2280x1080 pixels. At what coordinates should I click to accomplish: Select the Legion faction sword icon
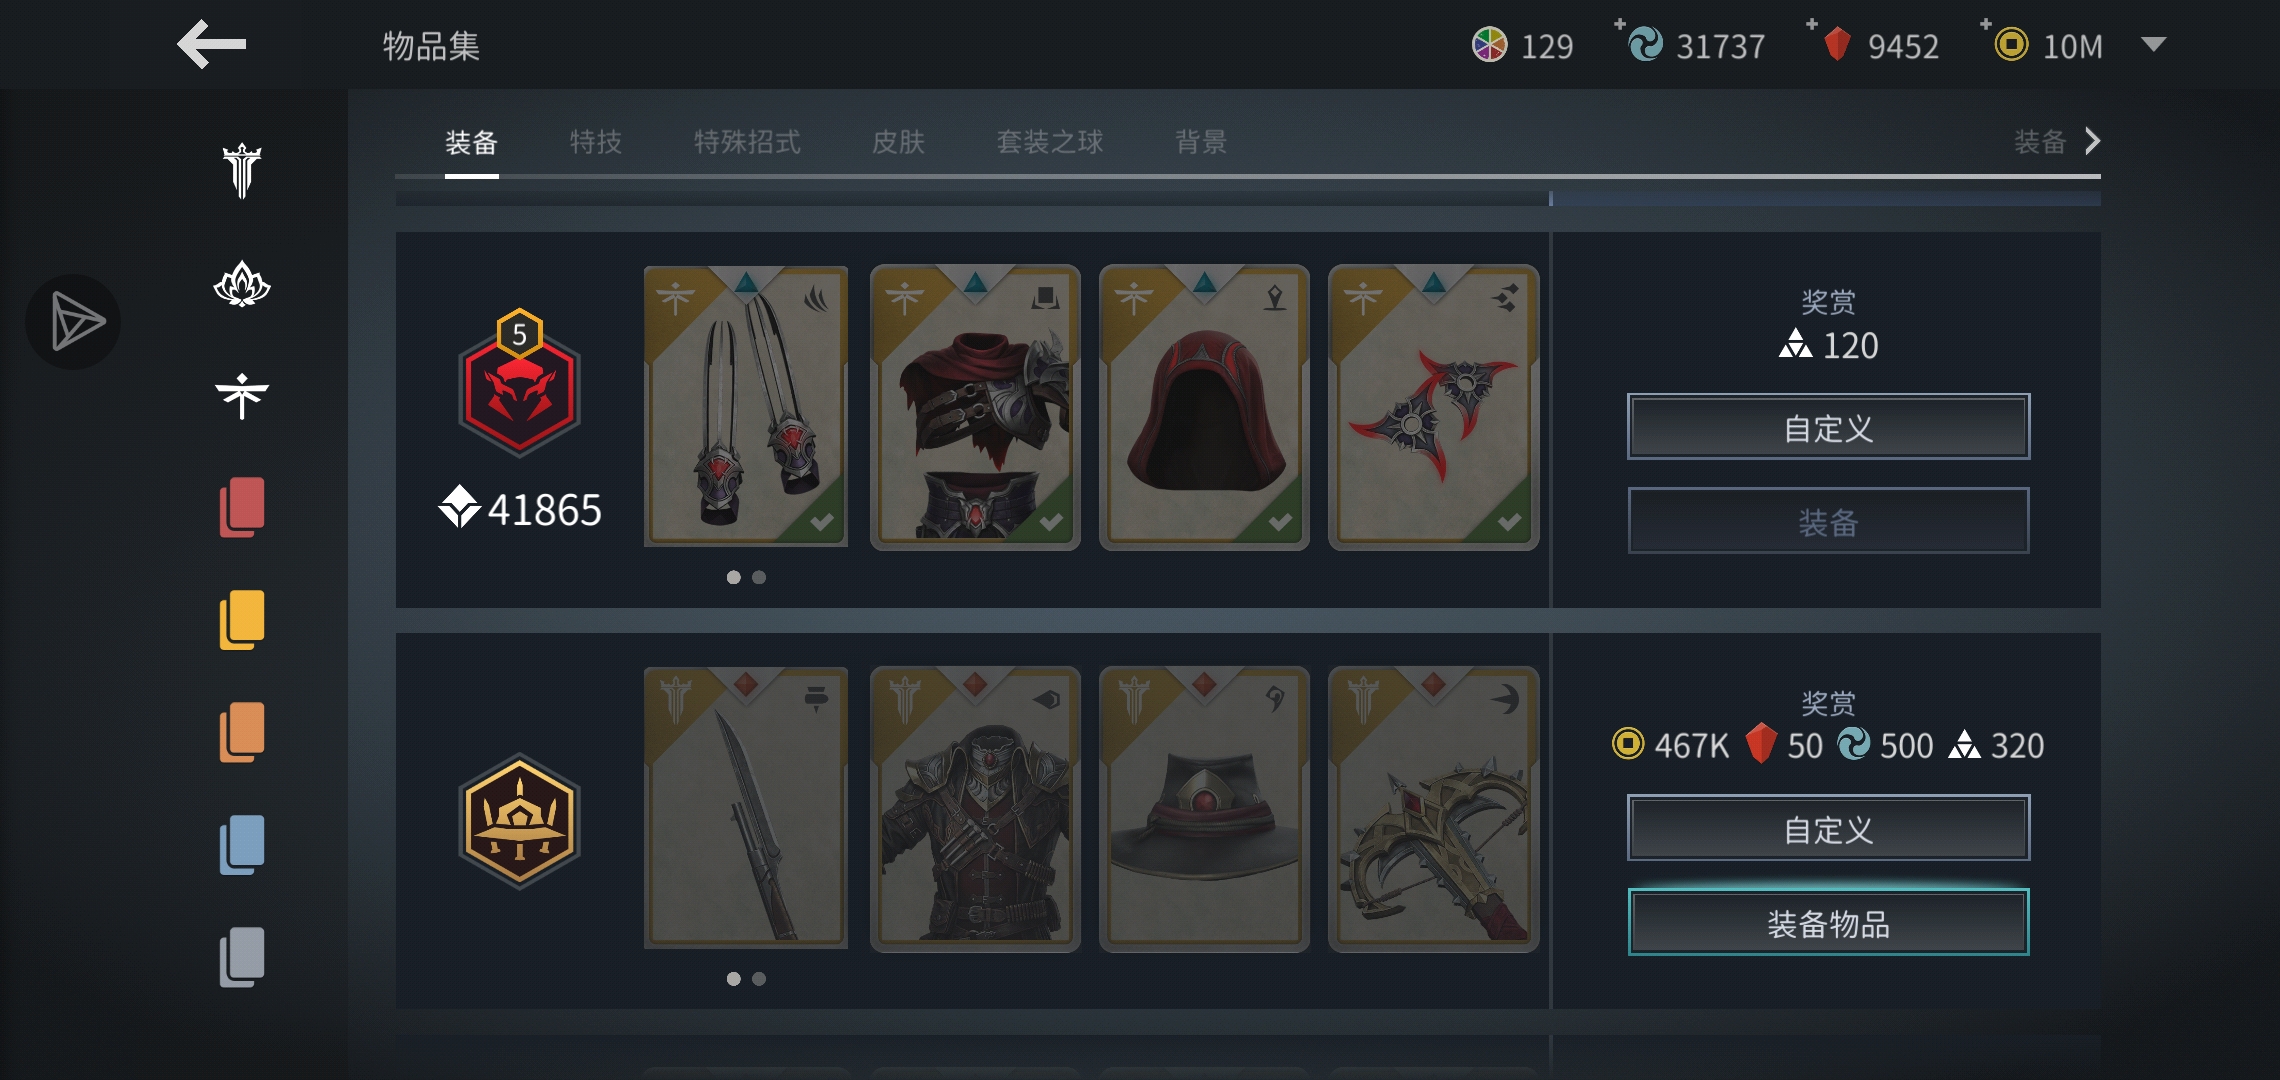tap(242, 170)
